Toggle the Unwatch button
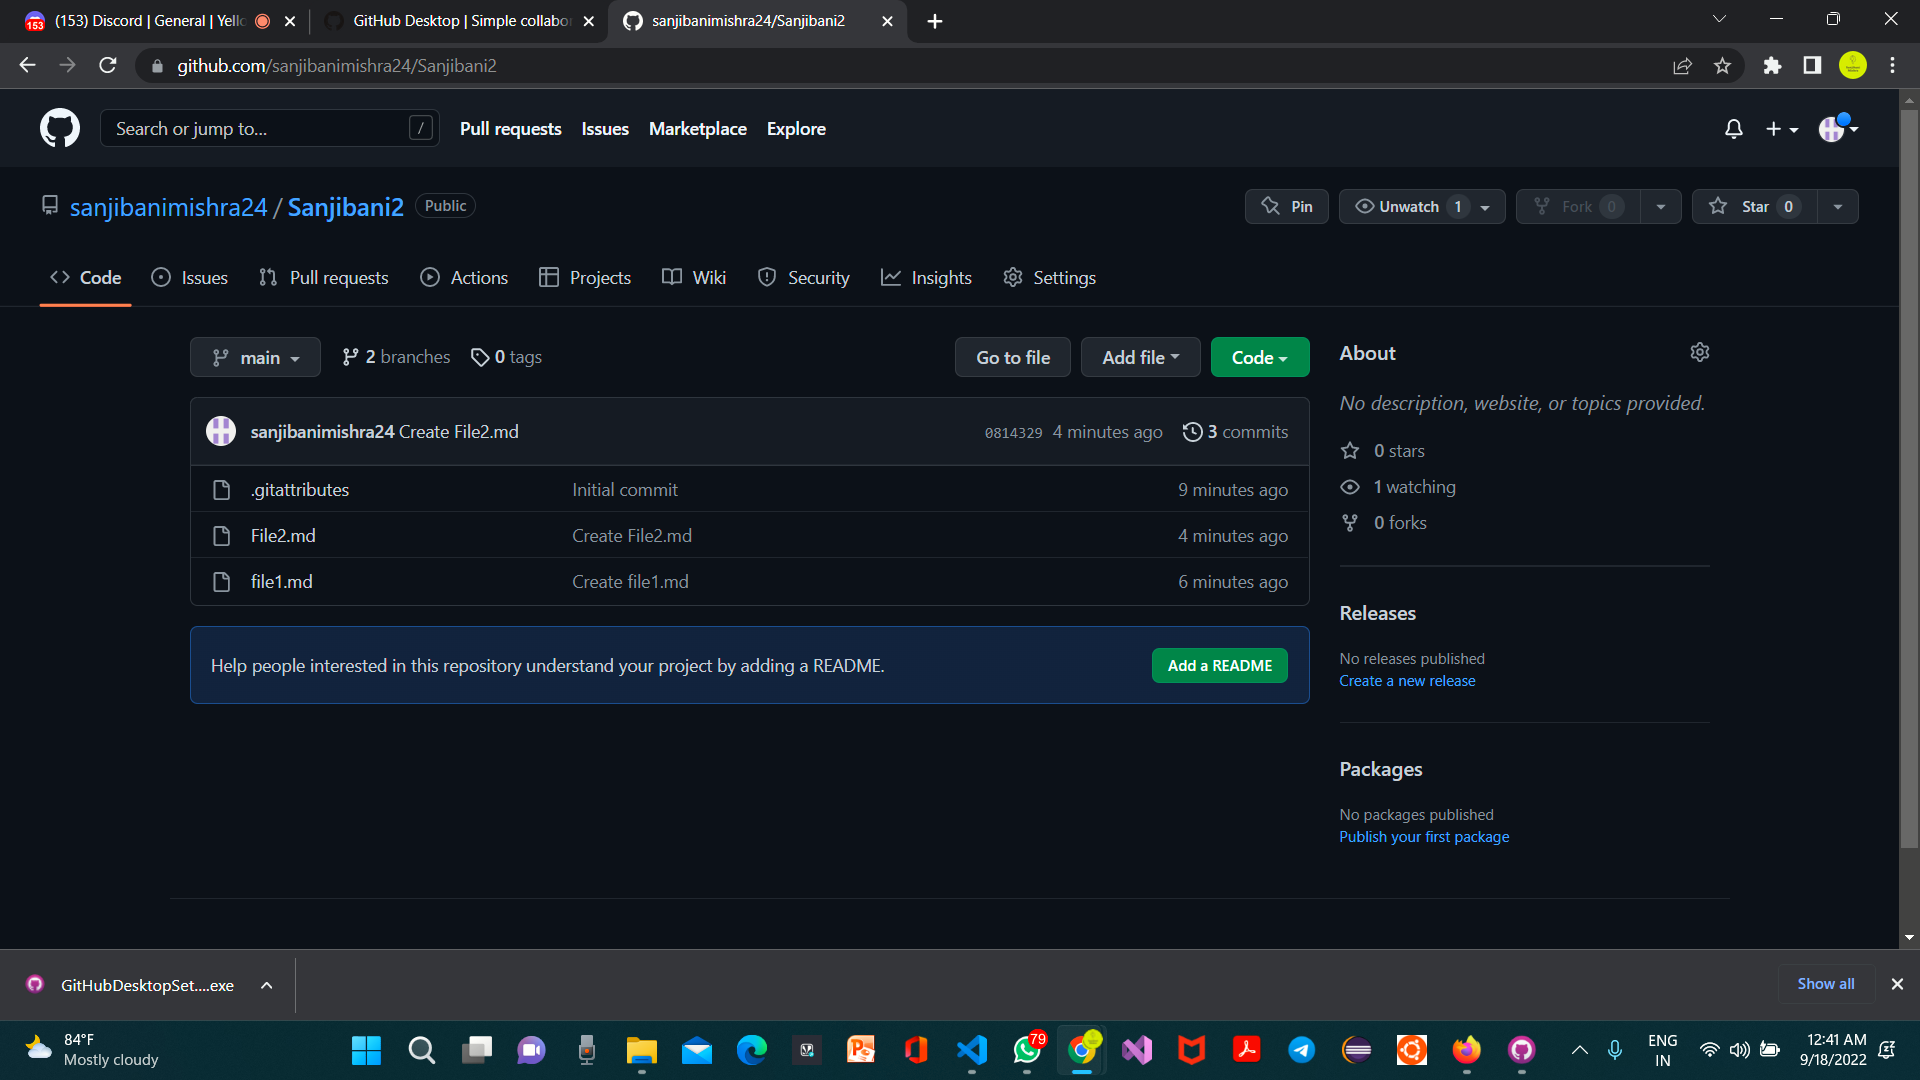 1408,206
